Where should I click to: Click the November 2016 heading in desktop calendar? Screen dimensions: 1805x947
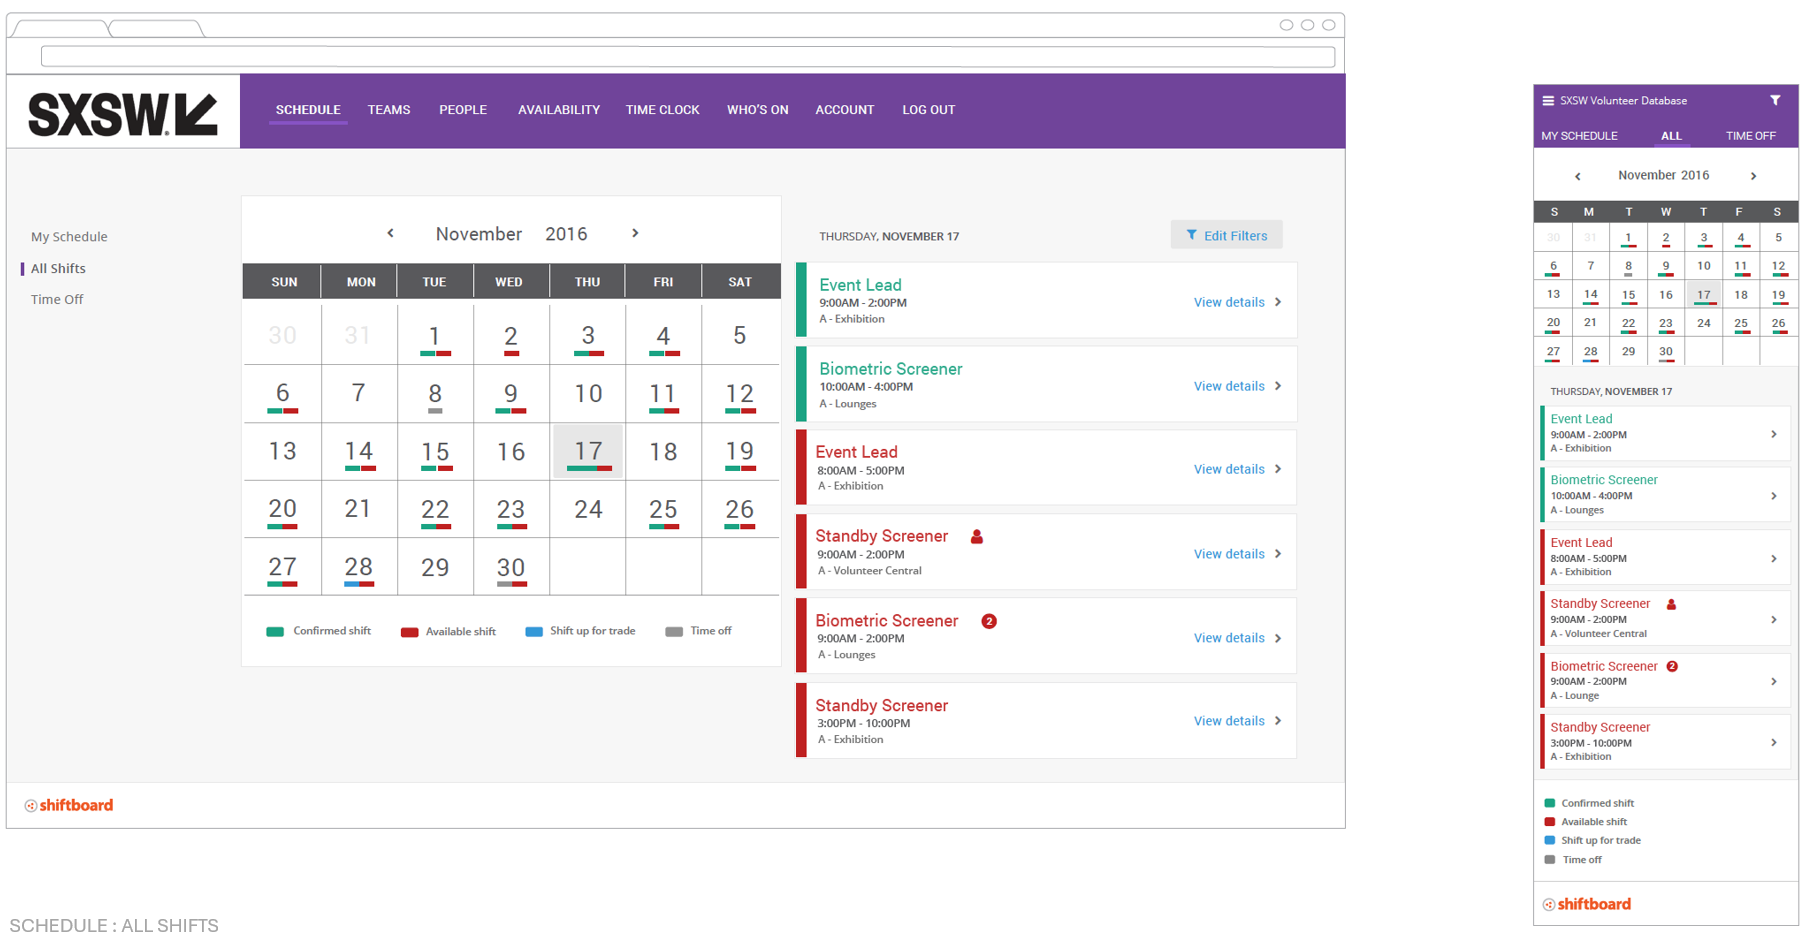(x=512, y=234)
